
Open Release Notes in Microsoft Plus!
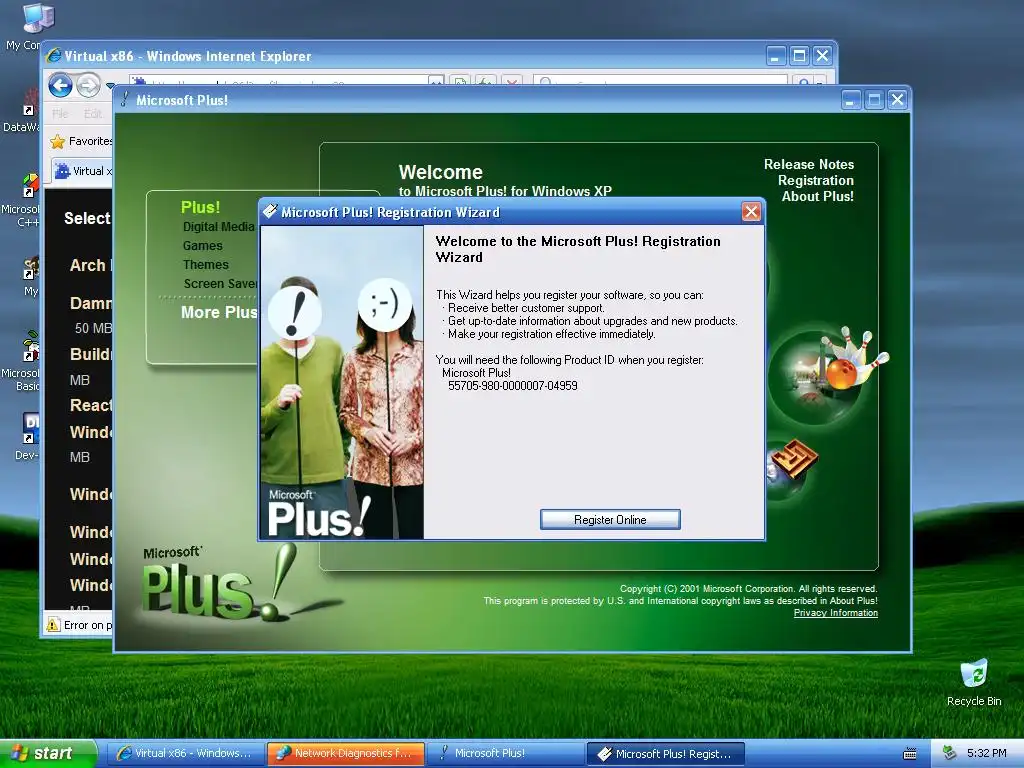(808, 165)
